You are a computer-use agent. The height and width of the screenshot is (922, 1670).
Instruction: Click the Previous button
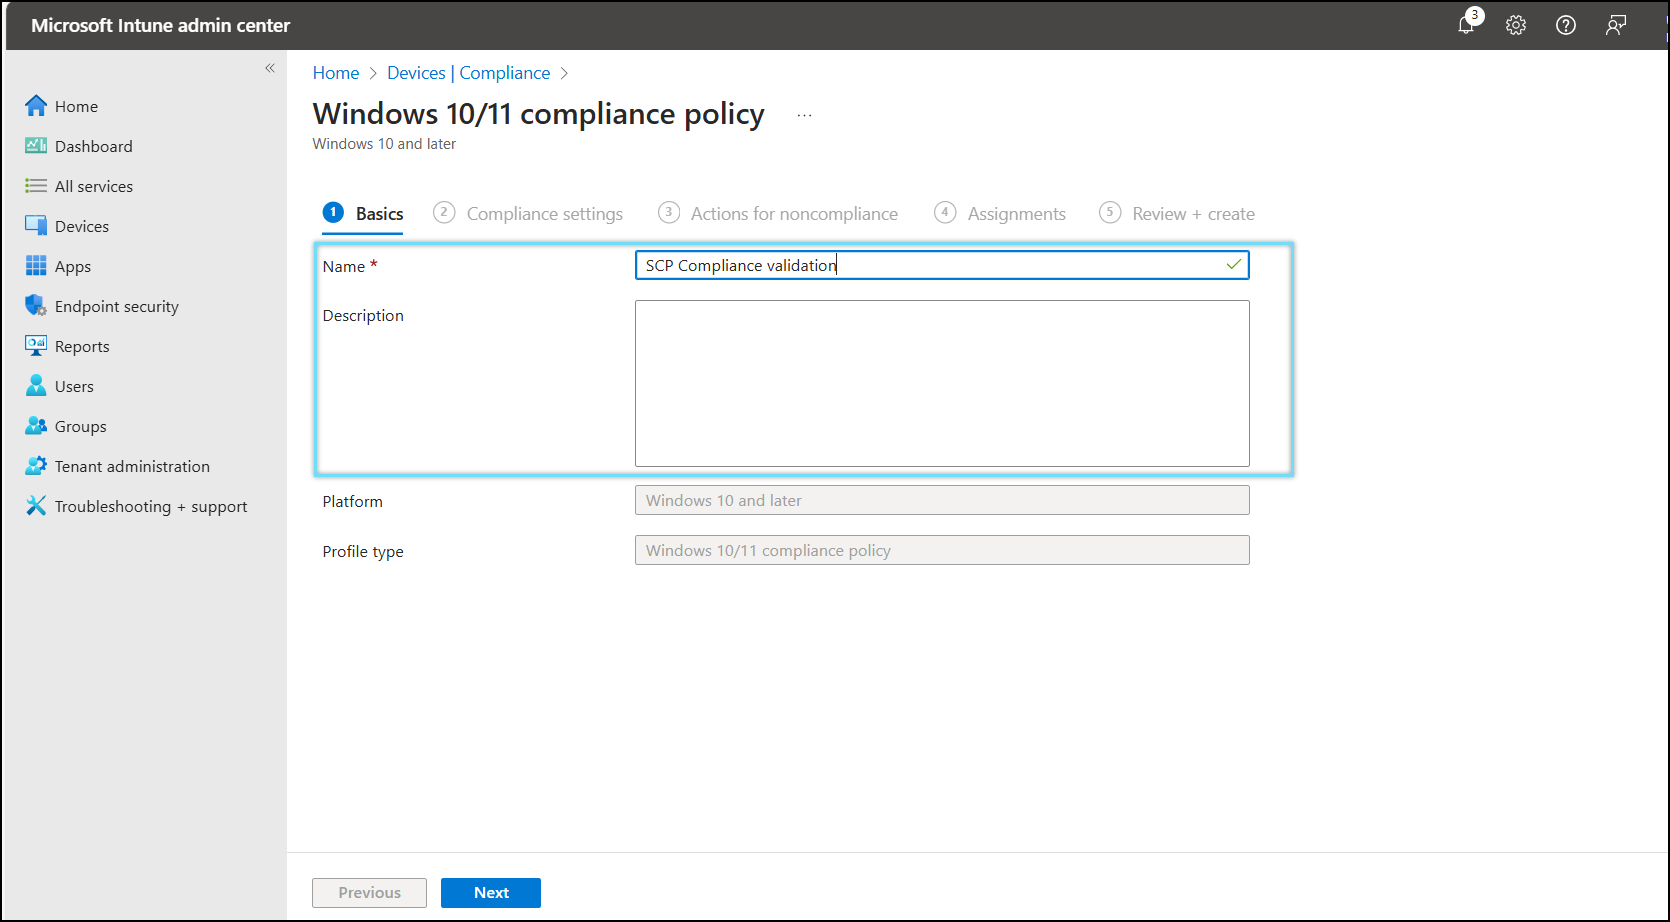[x=369, y=893]
